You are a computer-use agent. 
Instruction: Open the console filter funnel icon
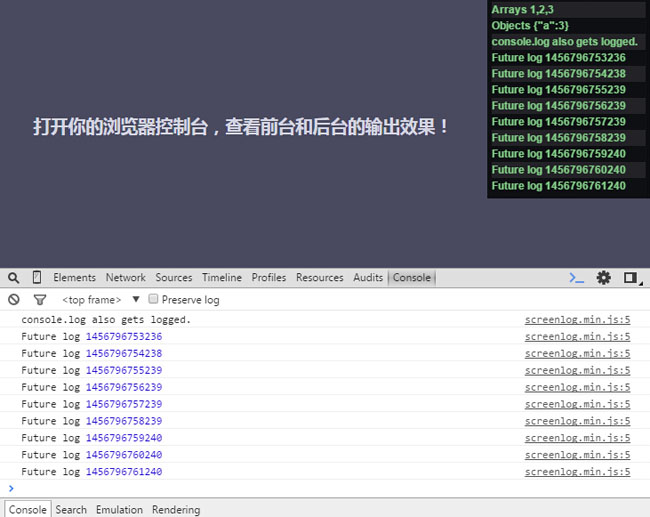click(x=40, y=300)
